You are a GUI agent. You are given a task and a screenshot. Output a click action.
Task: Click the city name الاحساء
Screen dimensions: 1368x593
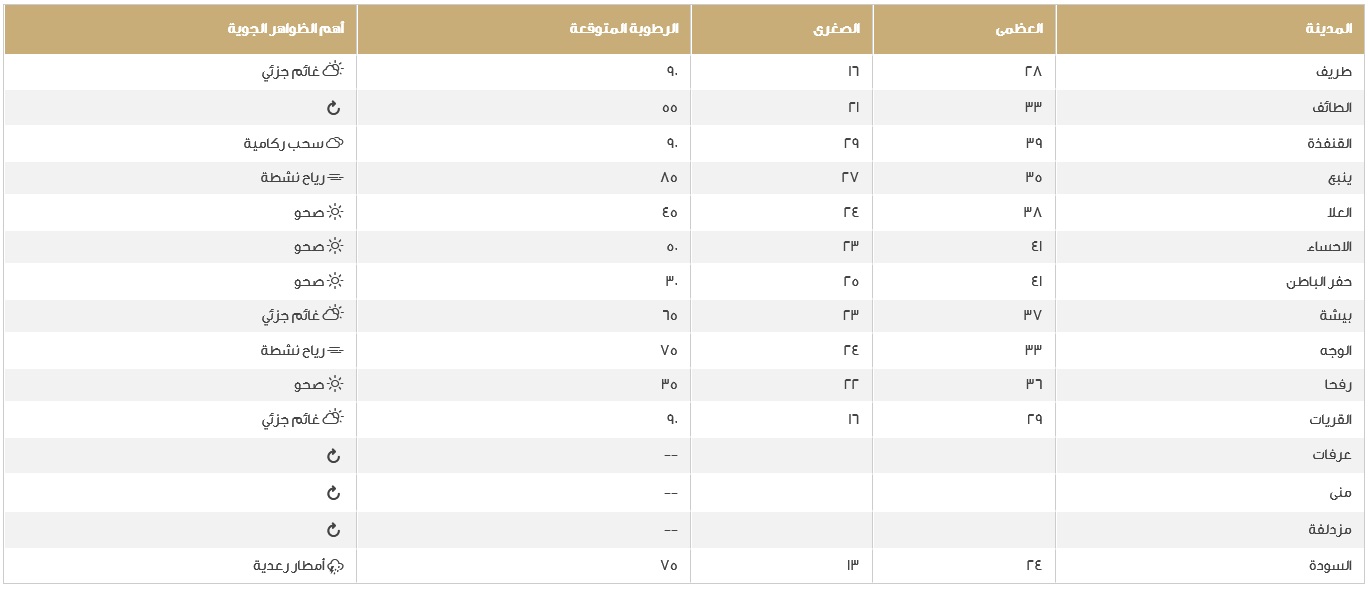tap(1328, 247)
